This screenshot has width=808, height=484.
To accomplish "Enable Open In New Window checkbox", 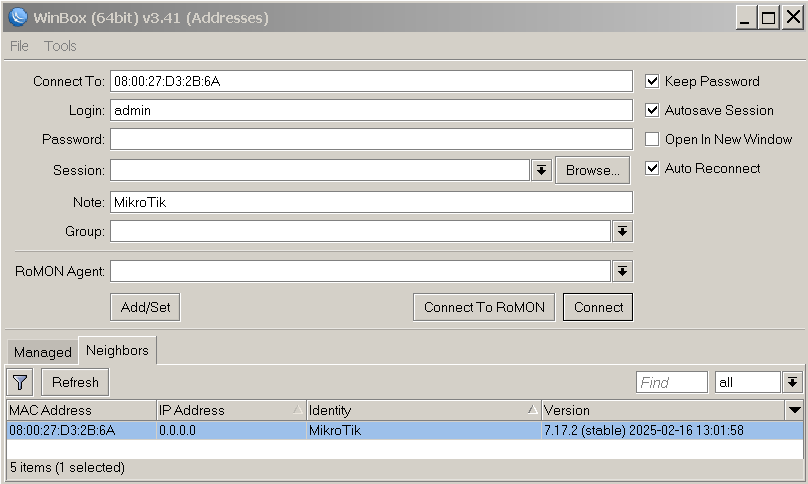I will click(x=652, y=139).
